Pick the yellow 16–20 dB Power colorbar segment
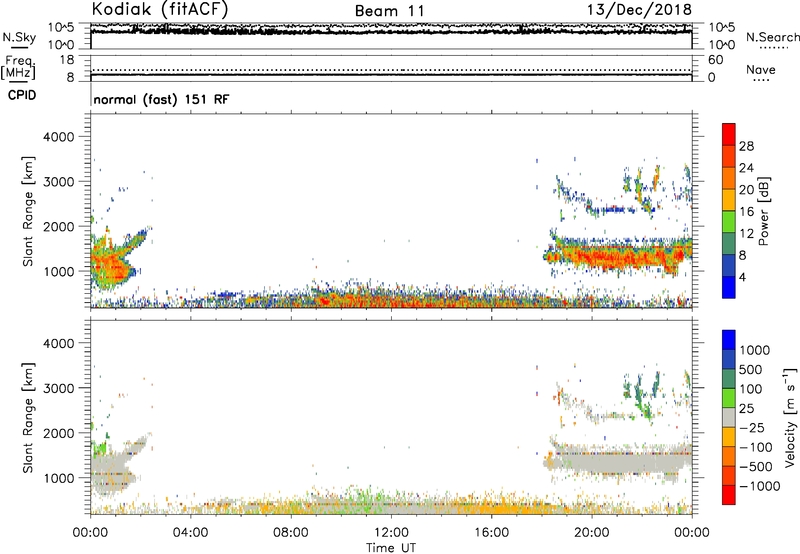The width and height of the screenshot is (800, 554). (729, 200)
